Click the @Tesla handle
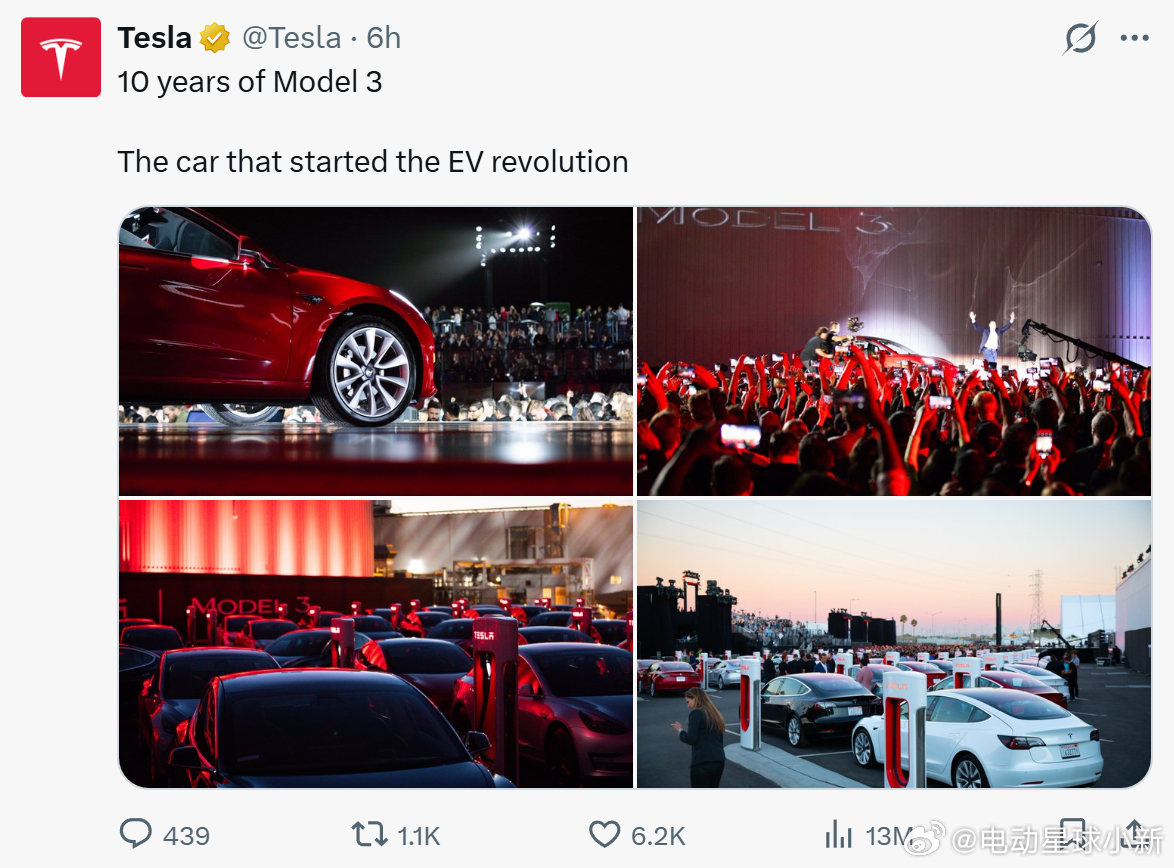Image resolution: width=1174 pixels, height=868 pixels. tap(291, 38)
